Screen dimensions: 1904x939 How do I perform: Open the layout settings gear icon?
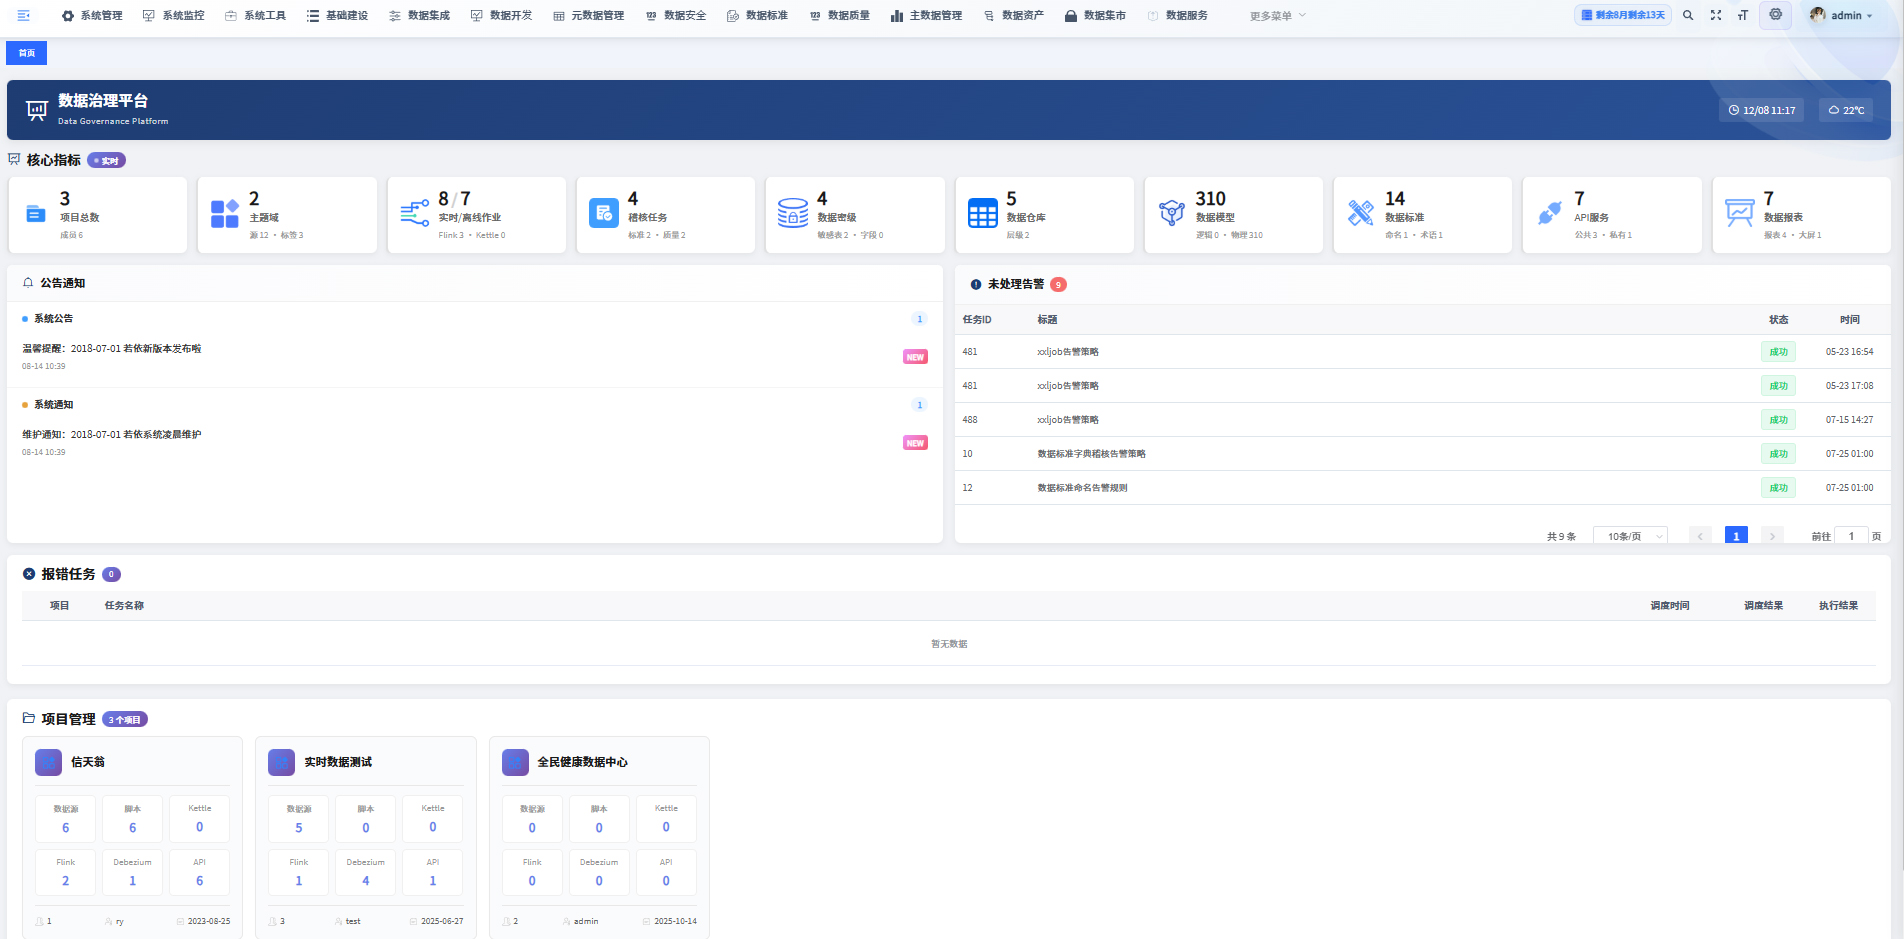coord(1775,15)
